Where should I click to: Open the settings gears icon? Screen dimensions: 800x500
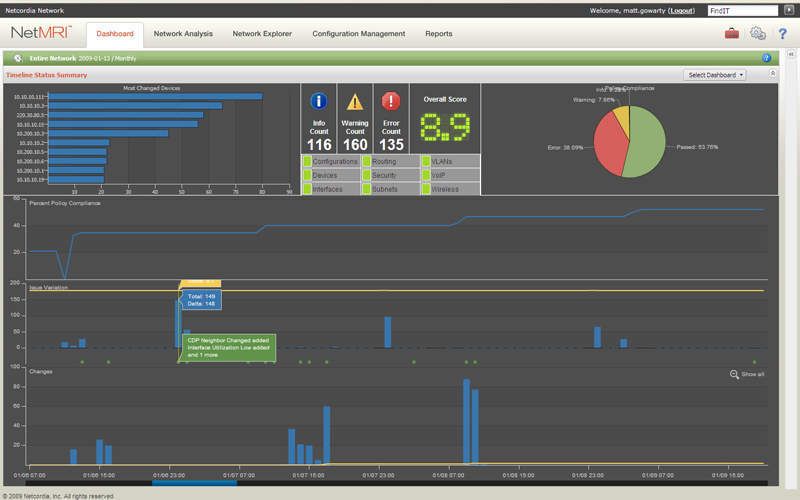click(x=758, y=34)
